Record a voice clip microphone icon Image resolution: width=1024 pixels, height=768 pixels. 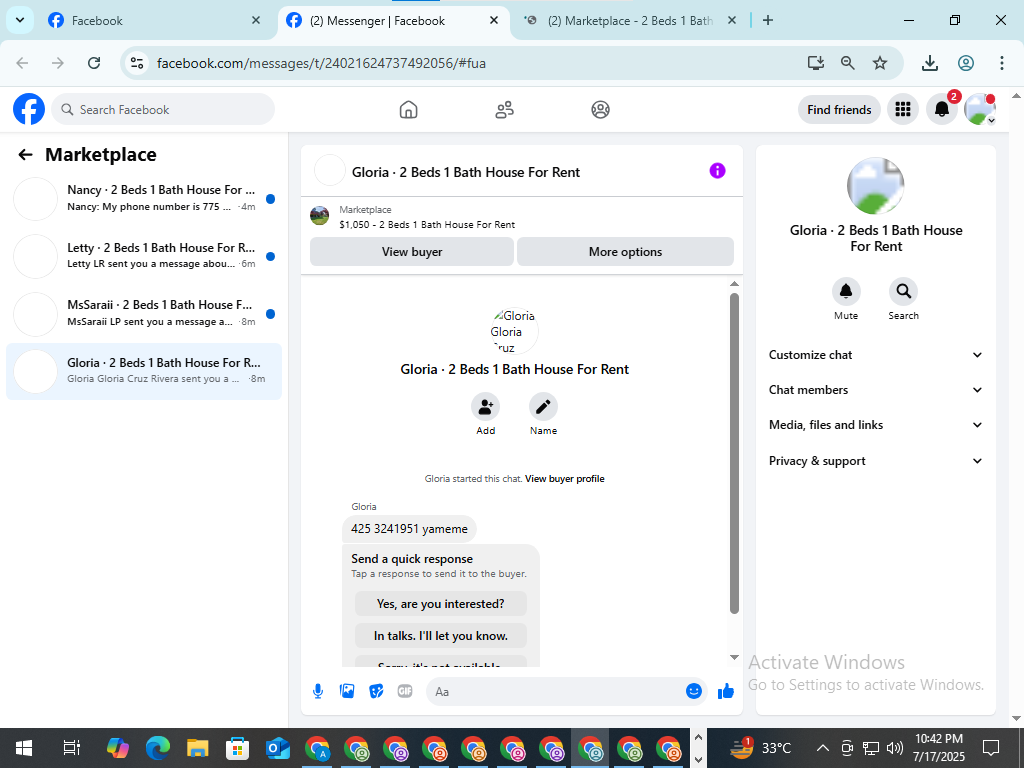coord(318,691)
